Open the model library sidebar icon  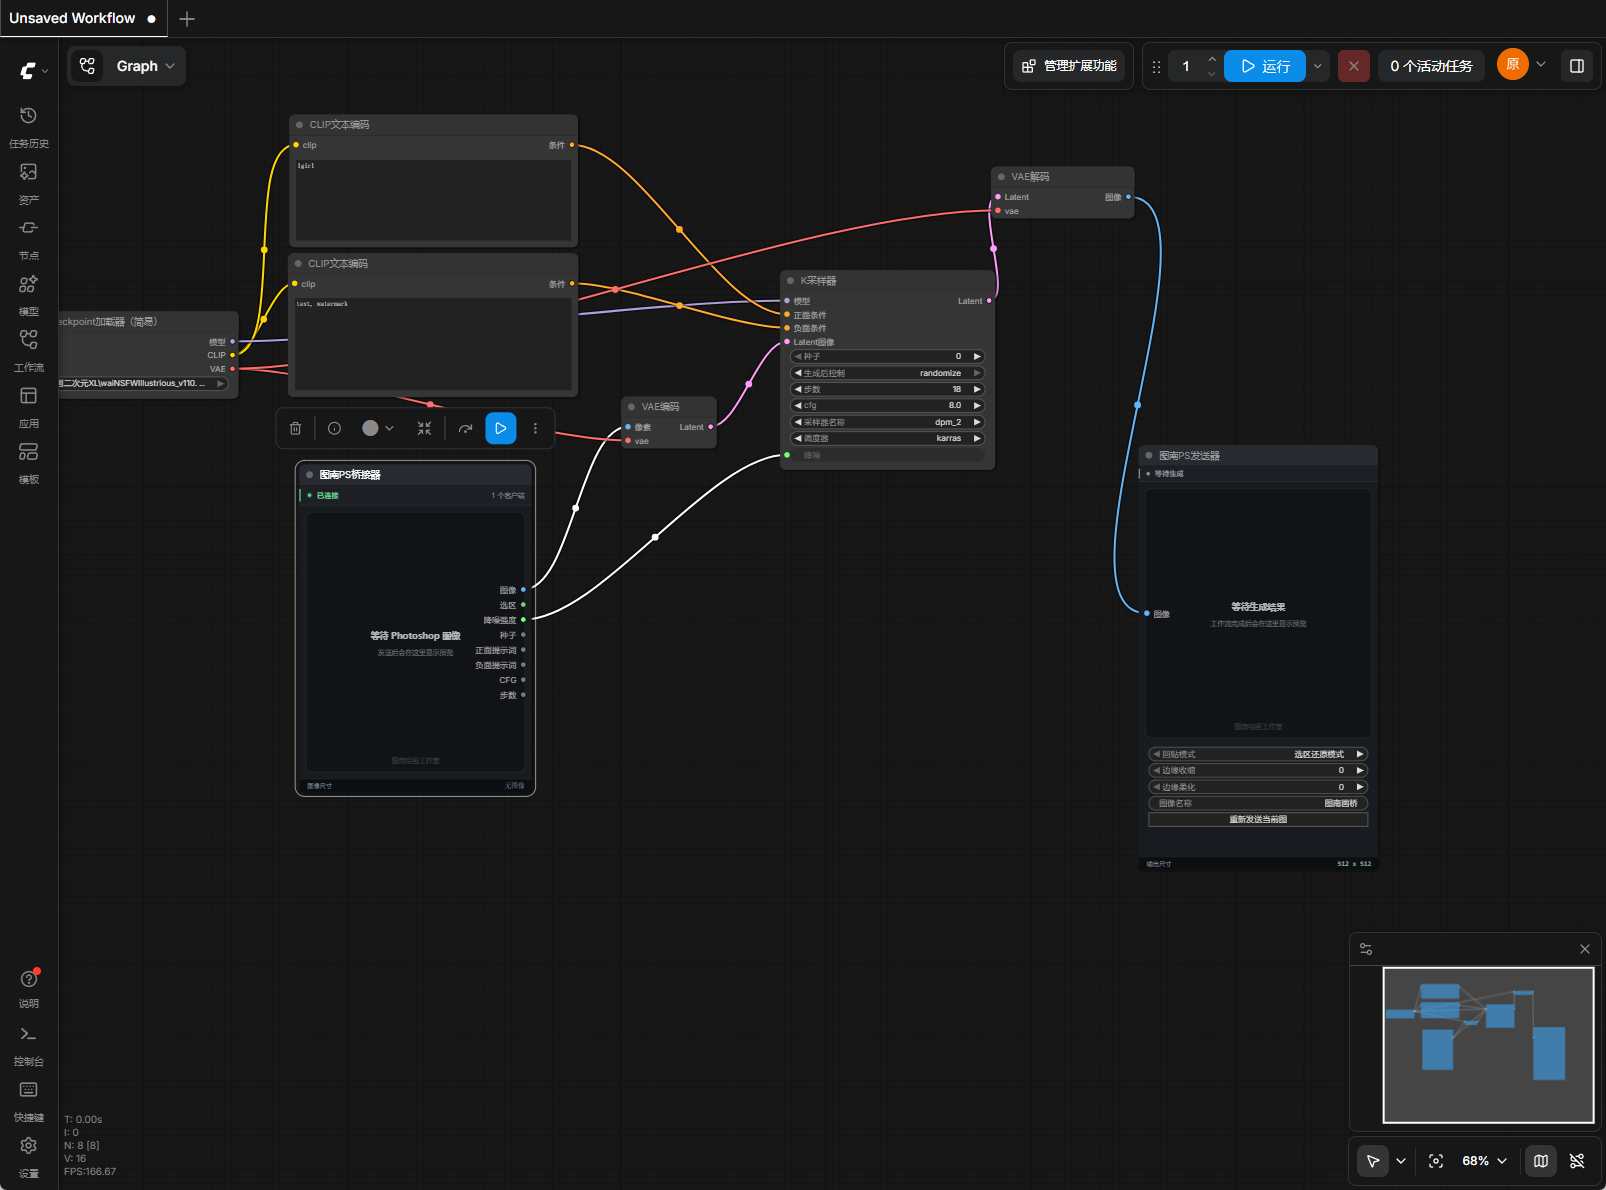pos(28,294)
